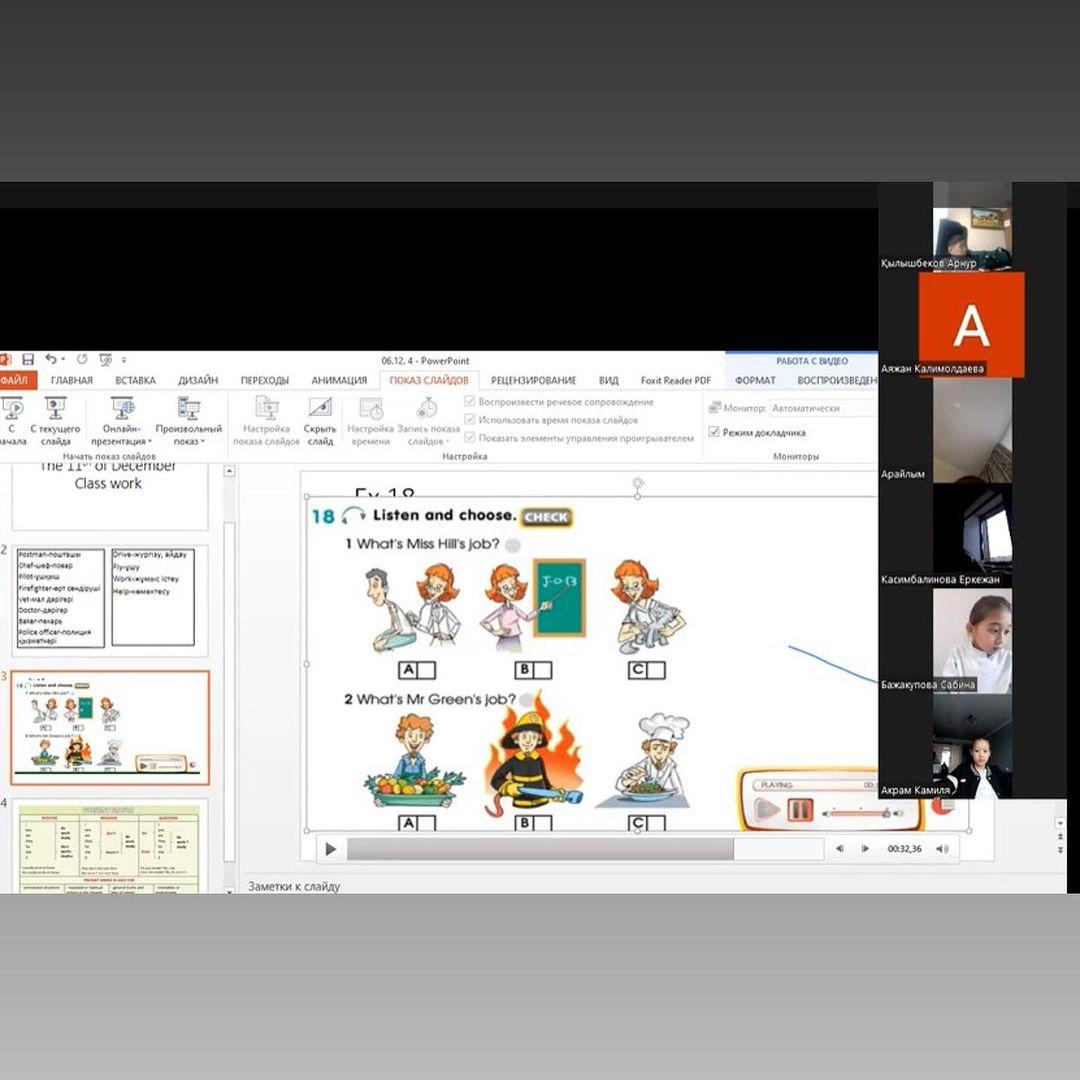This screenshot has height=1080, width=1080.
Task: Open the Foxit Reader PDF tab
Action: point(676,380)
